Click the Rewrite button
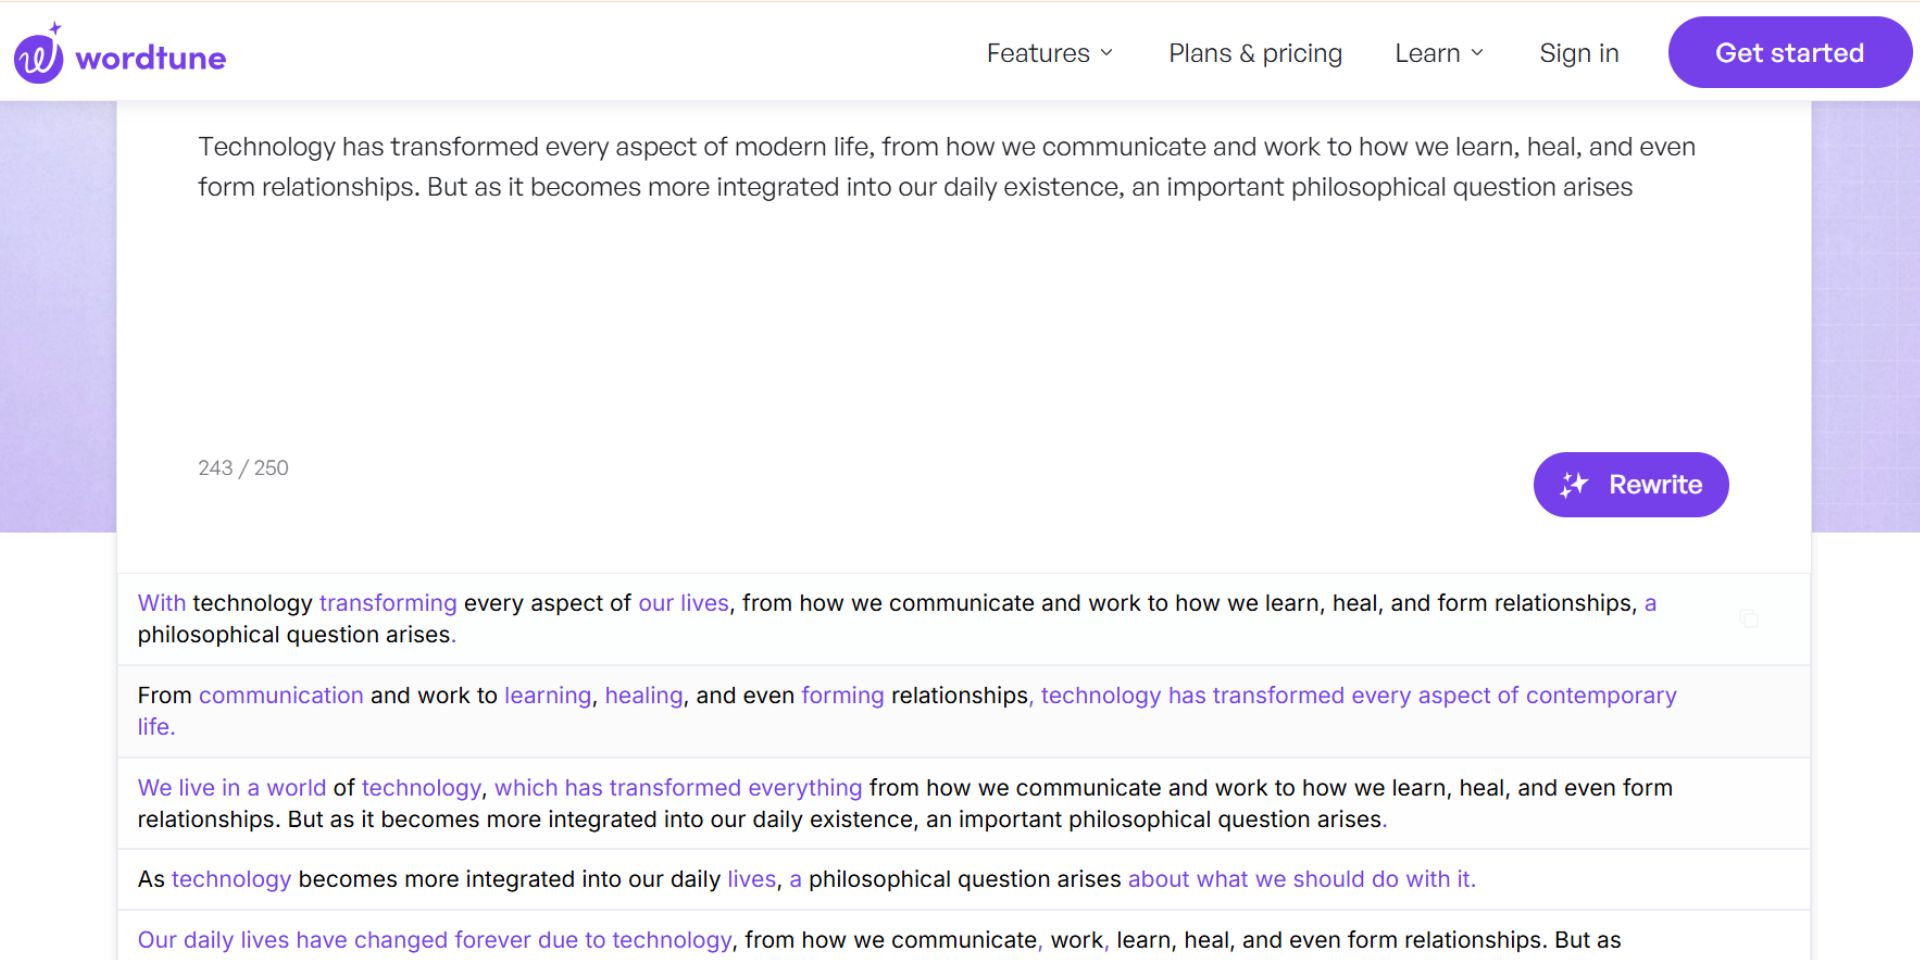 pyautogui.click(x=1631, y=485)
